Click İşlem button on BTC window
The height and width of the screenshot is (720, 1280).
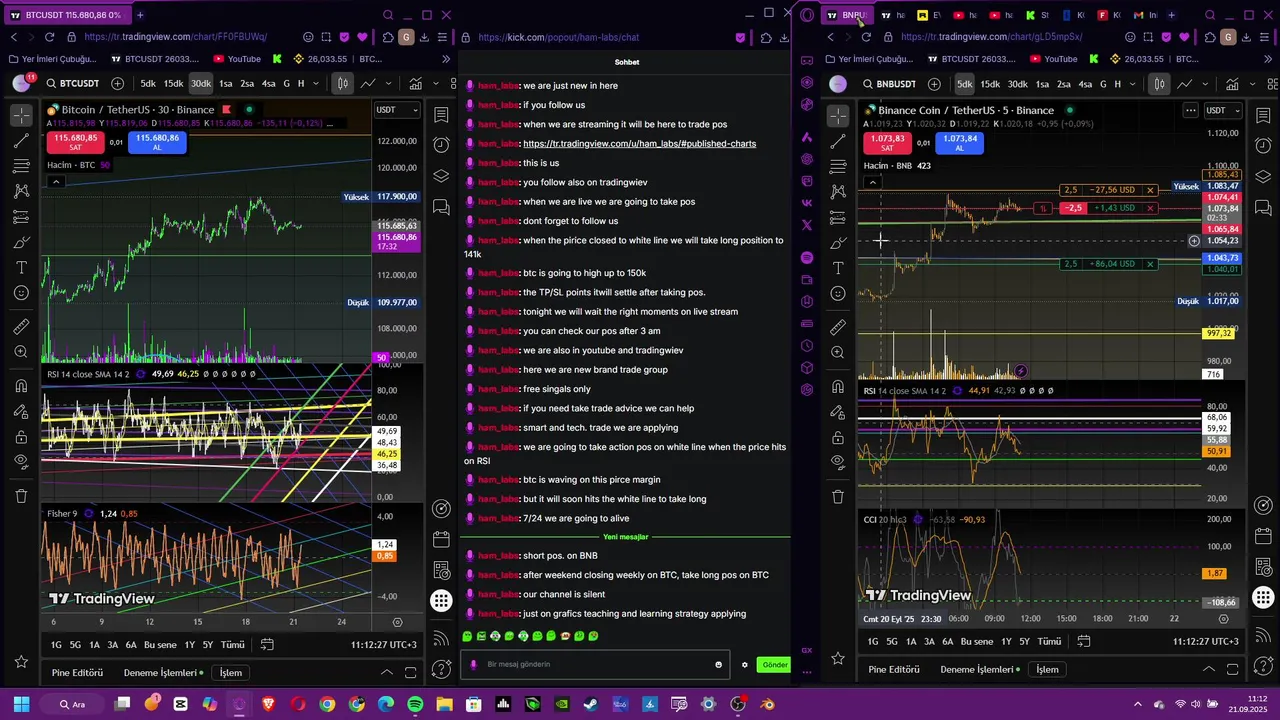pos(231,673)
